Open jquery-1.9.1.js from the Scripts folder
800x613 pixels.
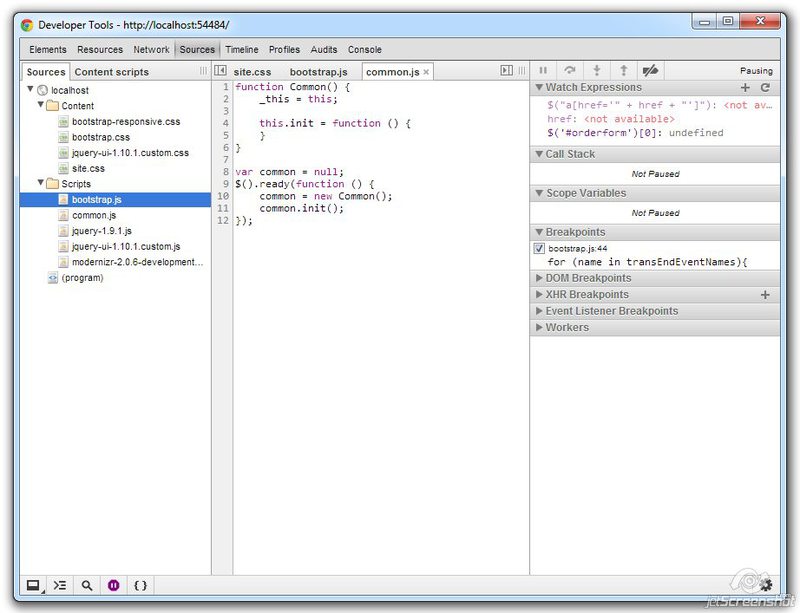pos(102,230)
